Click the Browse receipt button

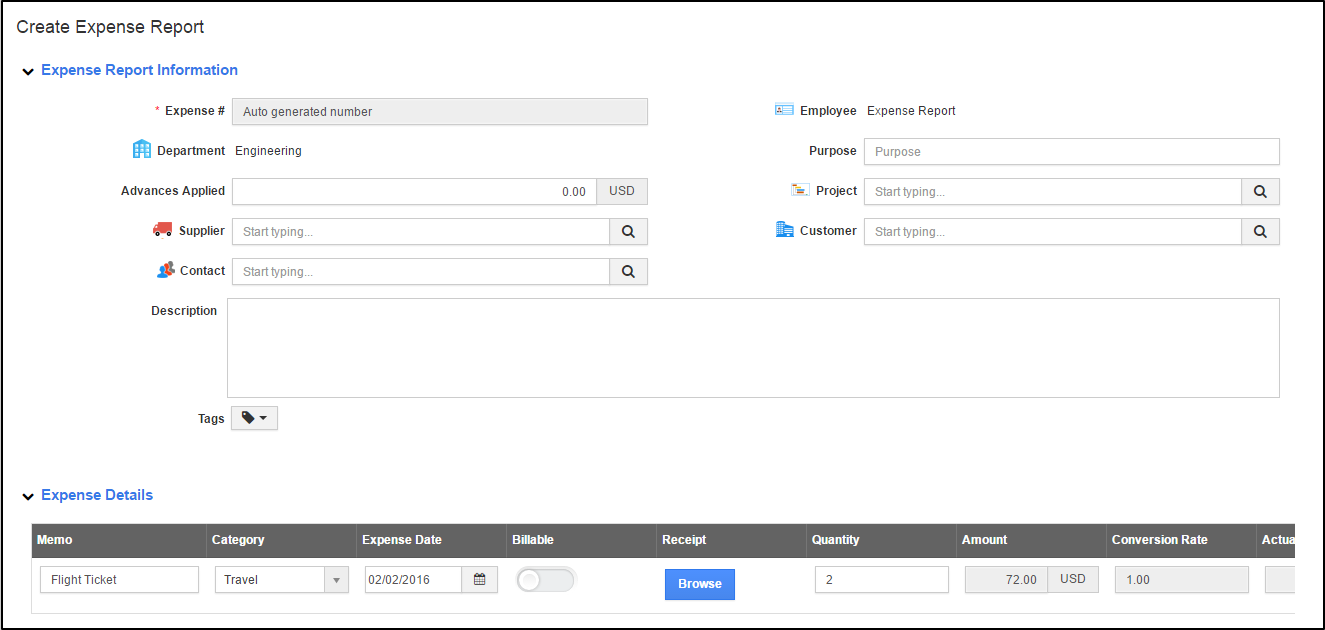coord(699,584)
